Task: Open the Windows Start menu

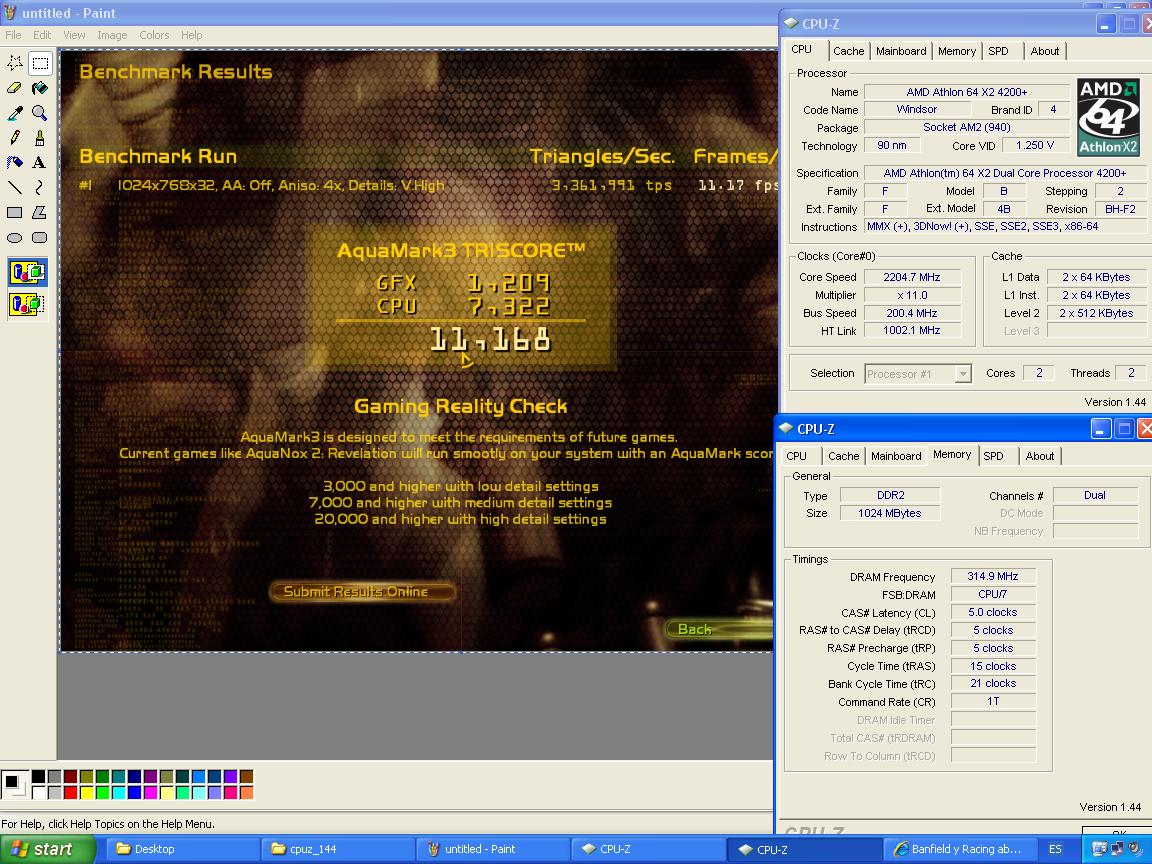Action: click(48, 849)
